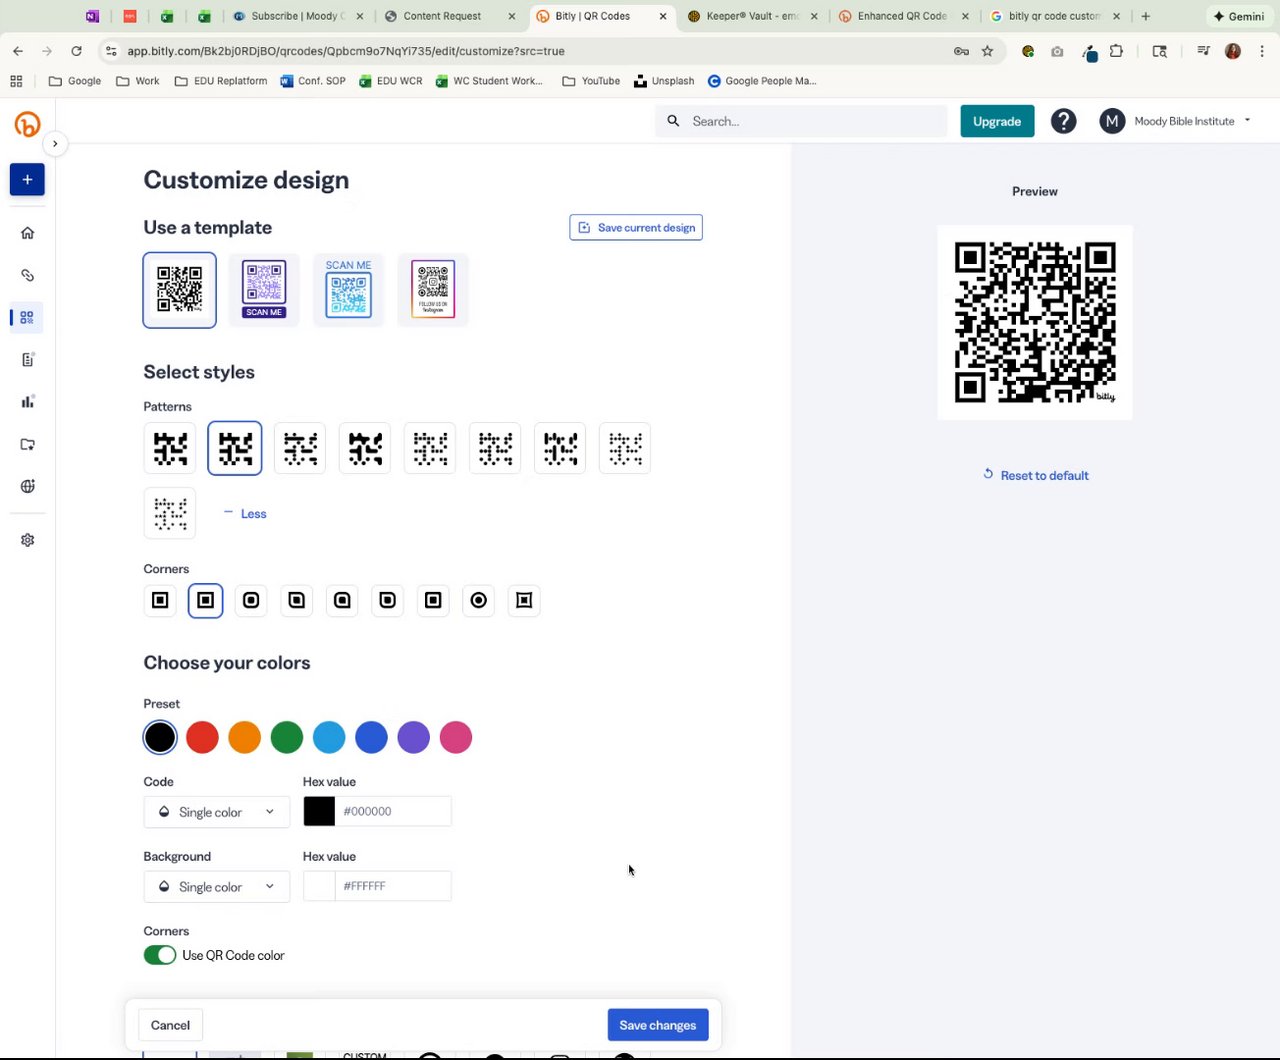Open the Code Single color dropdown
Screen dimensions: 1280x1060
click(217, 812)
